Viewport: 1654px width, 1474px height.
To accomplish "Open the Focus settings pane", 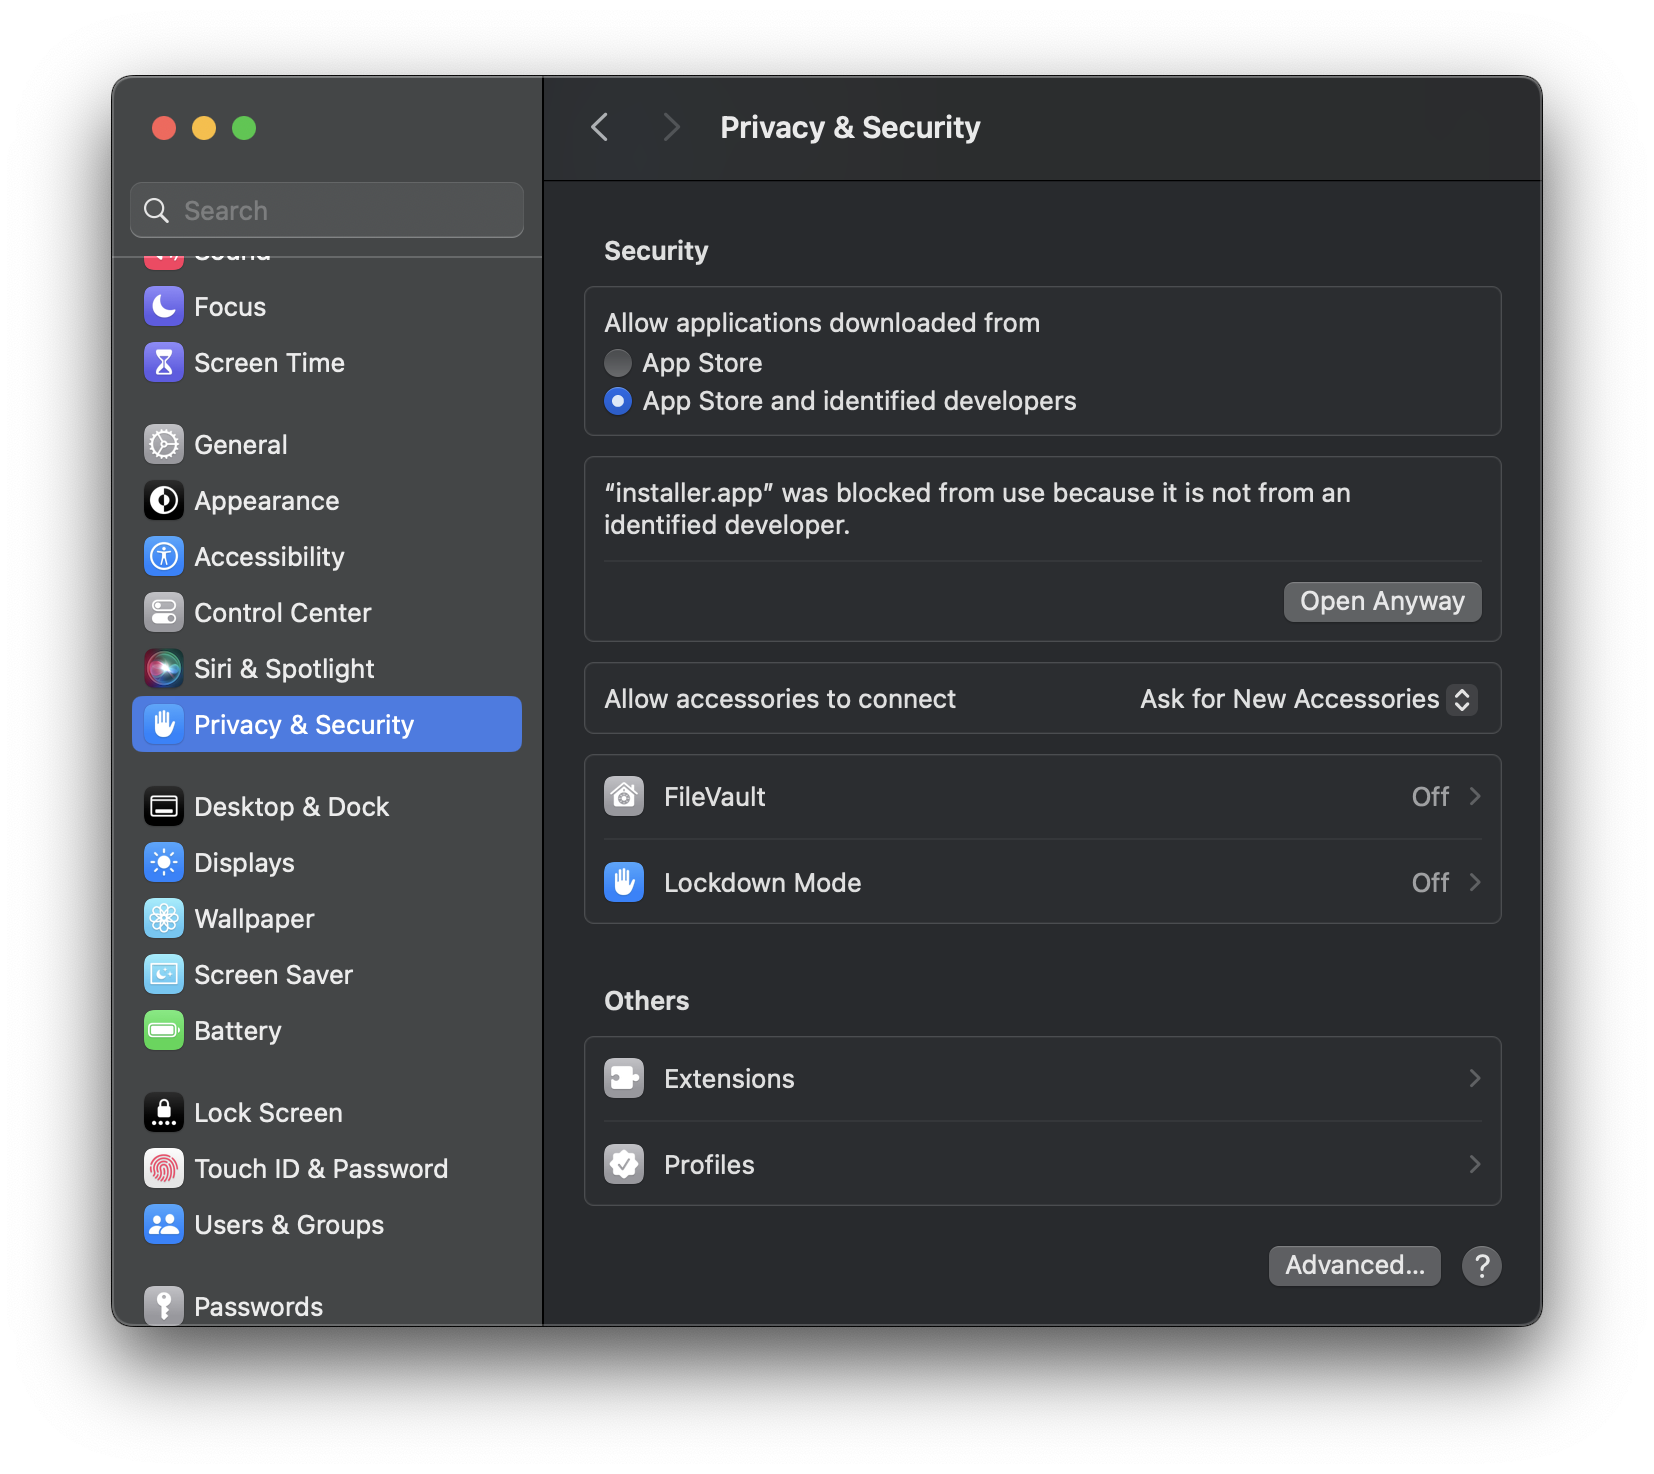I will click(x=327, y=306).
